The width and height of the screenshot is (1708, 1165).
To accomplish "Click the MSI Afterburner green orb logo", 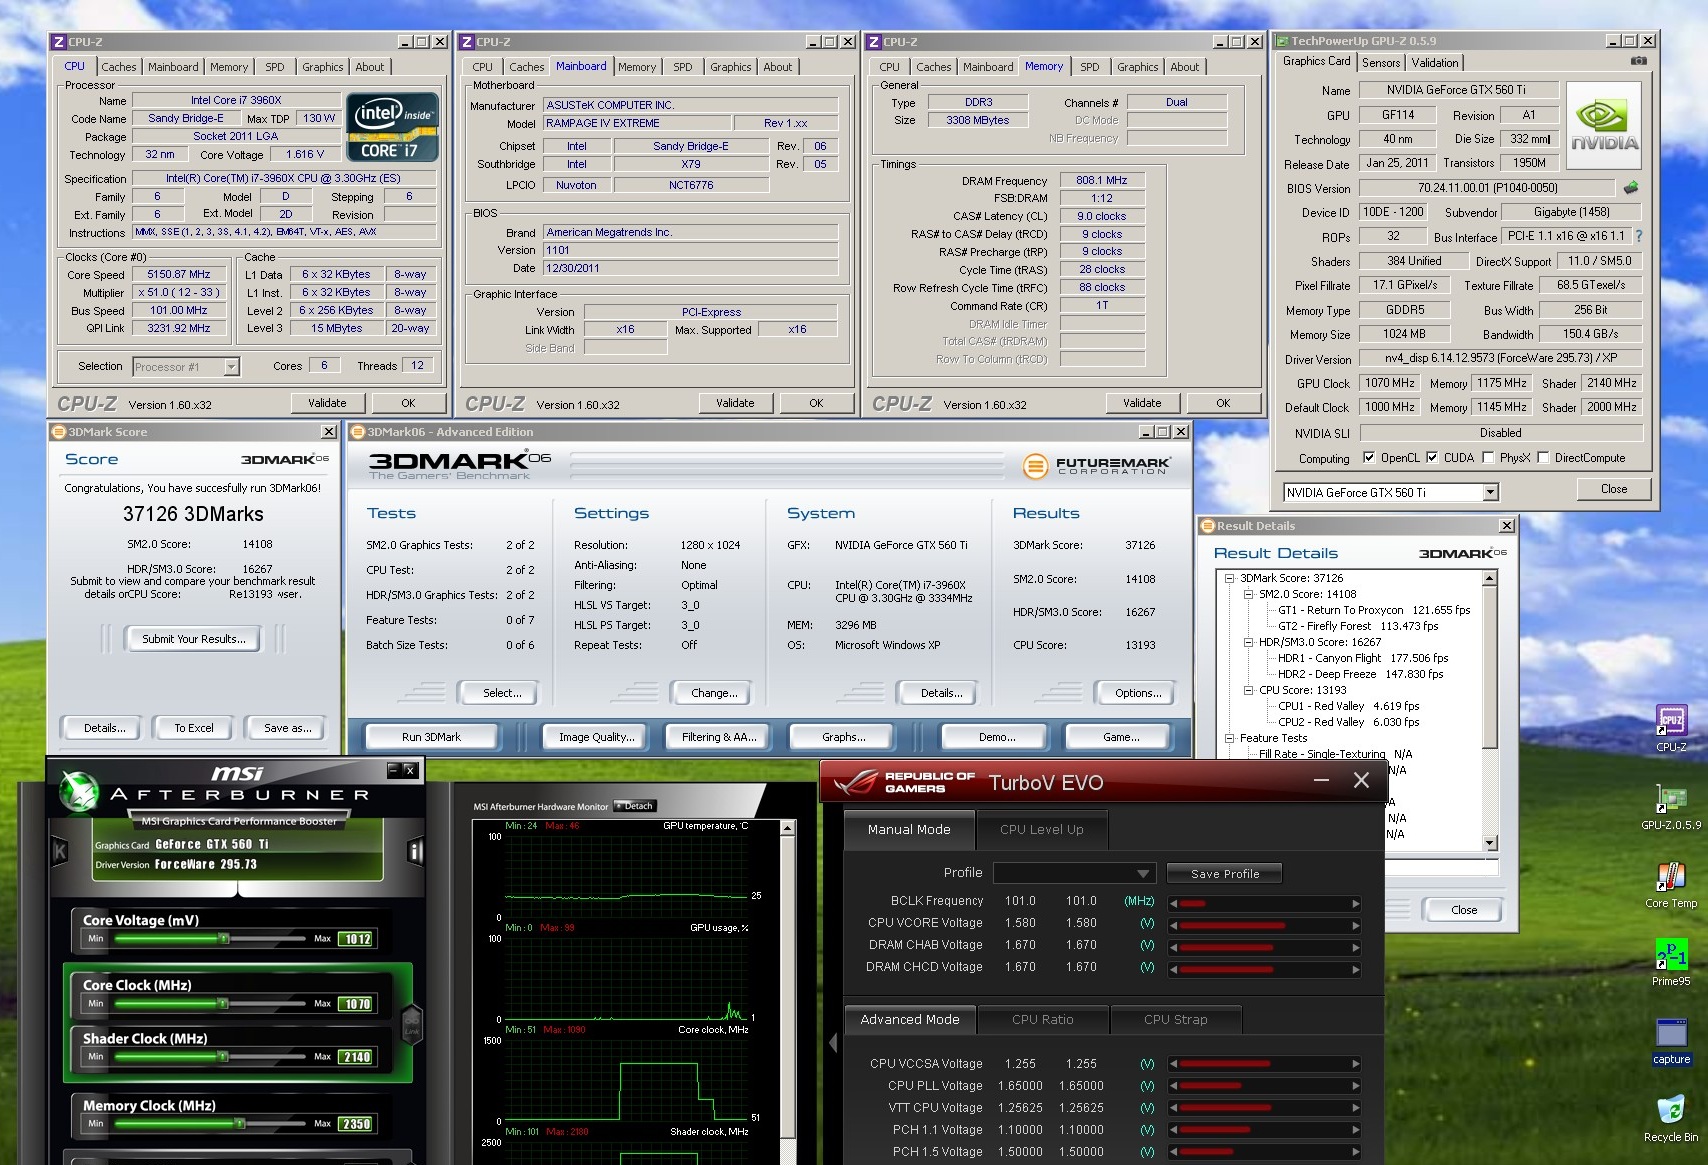I will [x=79, y=792].
